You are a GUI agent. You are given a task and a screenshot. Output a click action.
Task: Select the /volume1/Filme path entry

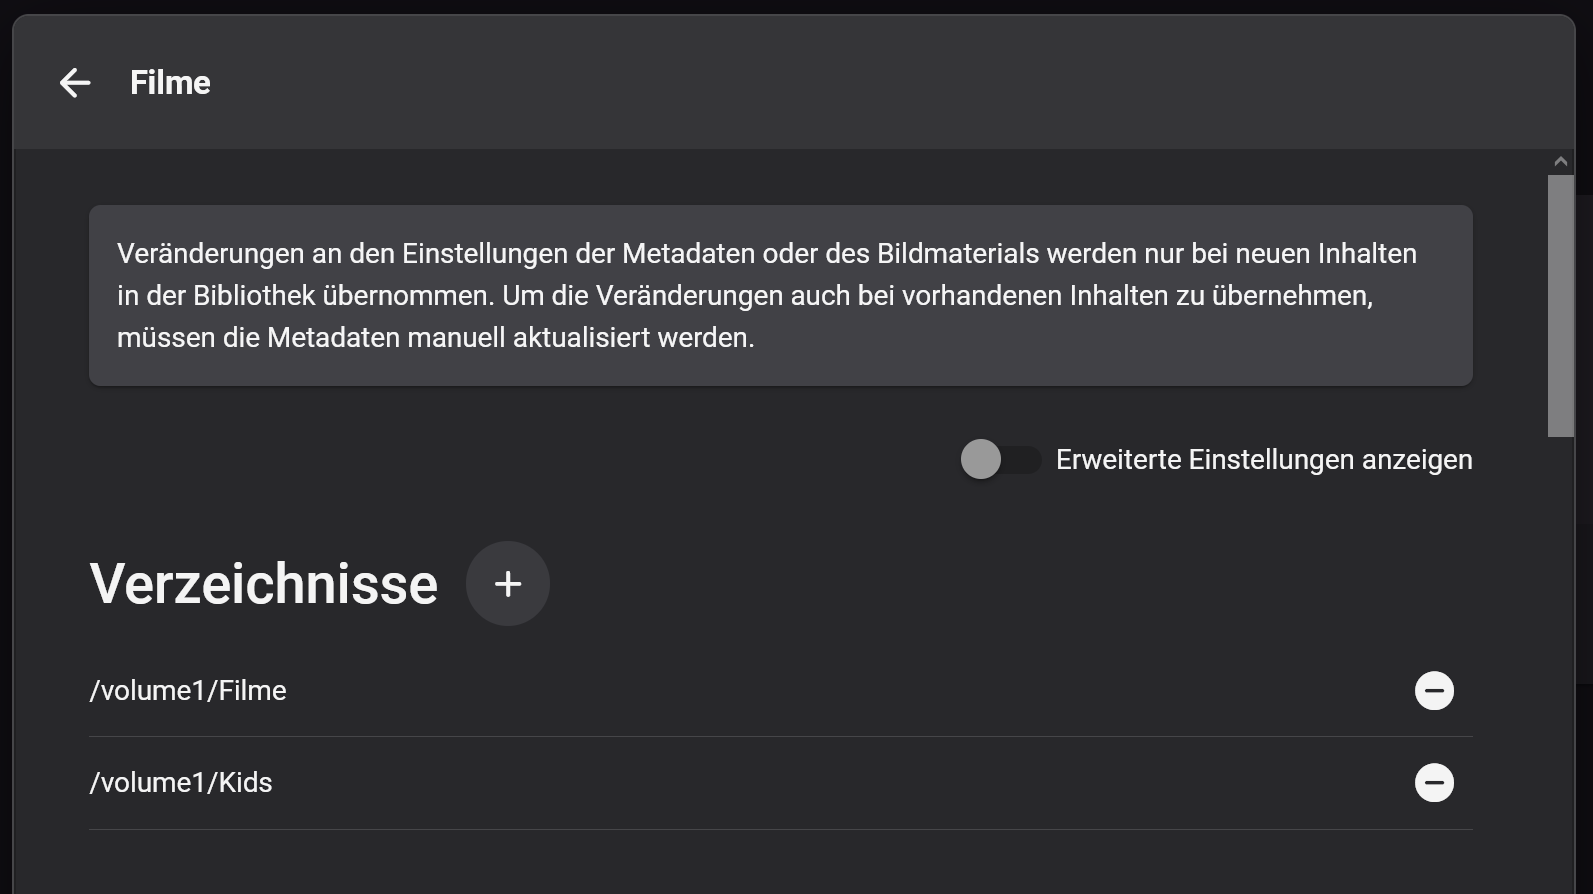[188, 691]
